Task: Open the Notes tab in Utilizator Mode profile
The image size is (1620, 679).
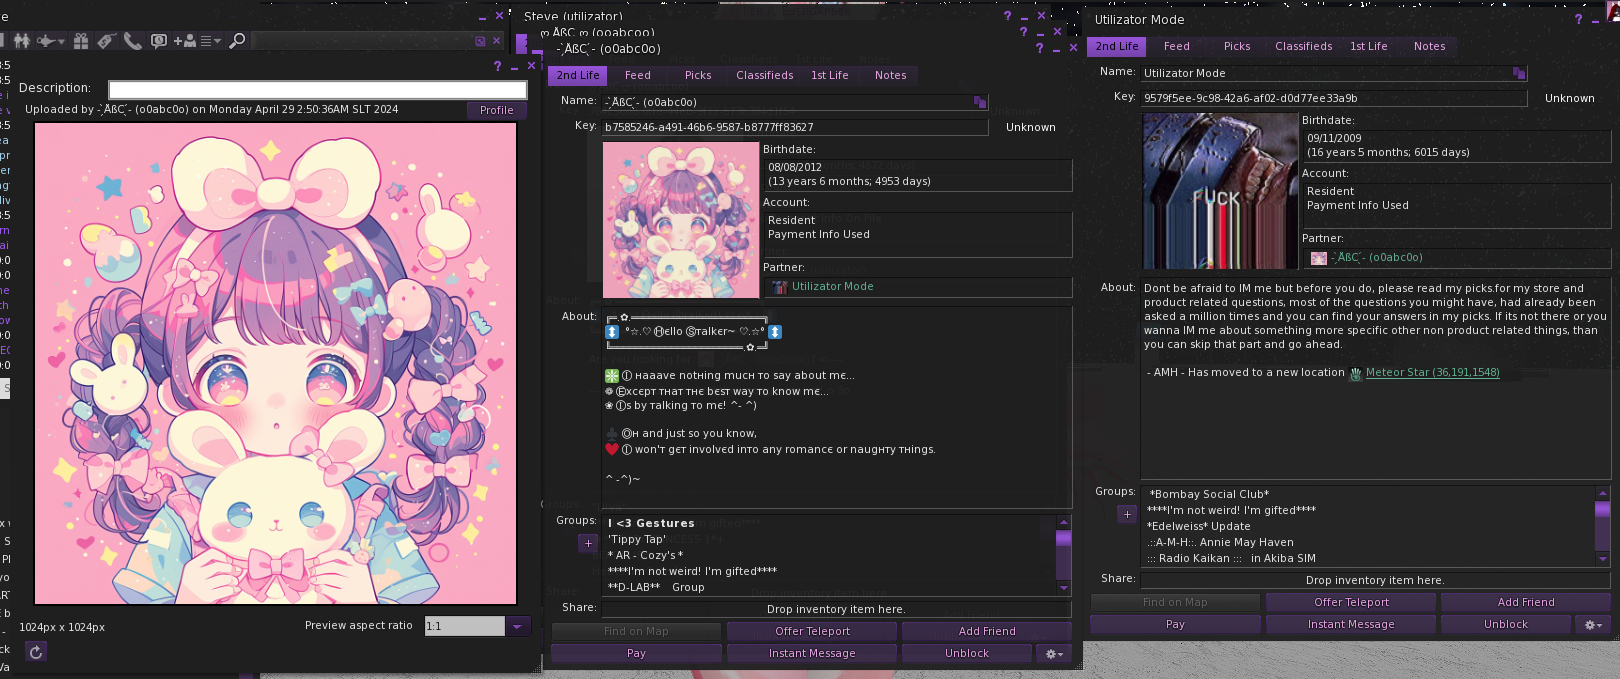Action: [x=1429, y=46]
